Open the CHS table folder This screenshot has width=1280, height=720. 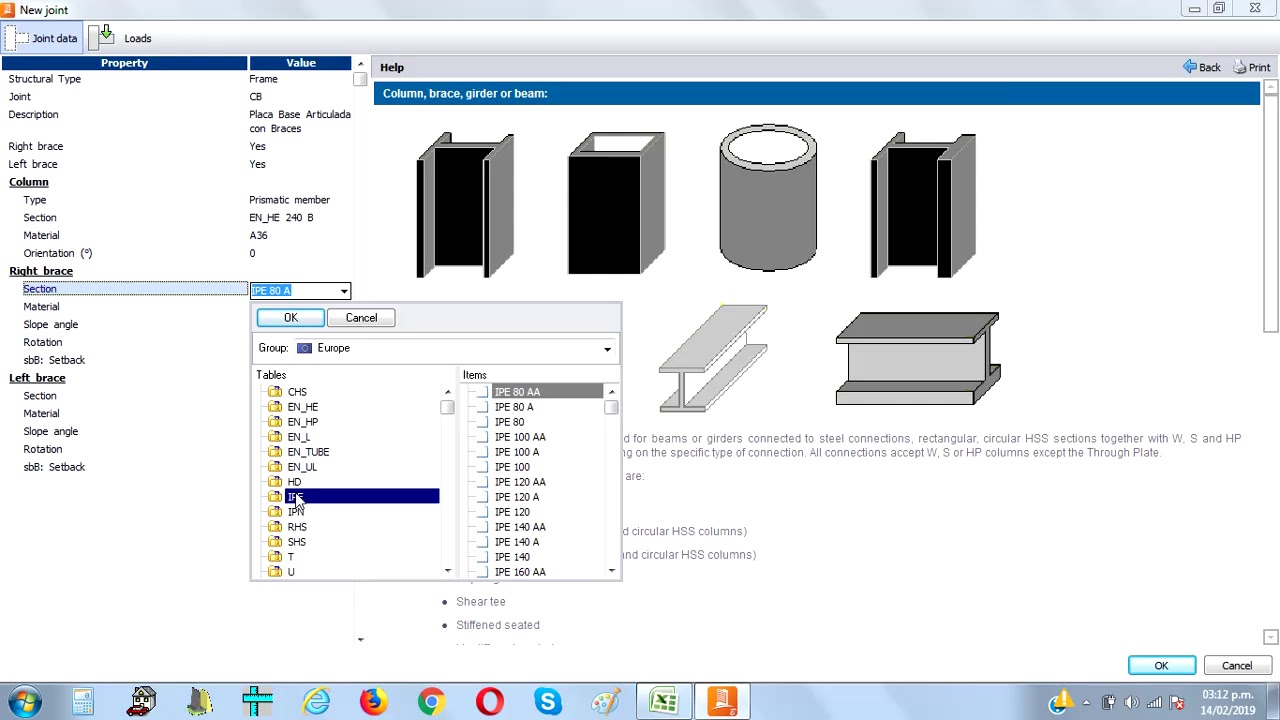pos(297,392)
